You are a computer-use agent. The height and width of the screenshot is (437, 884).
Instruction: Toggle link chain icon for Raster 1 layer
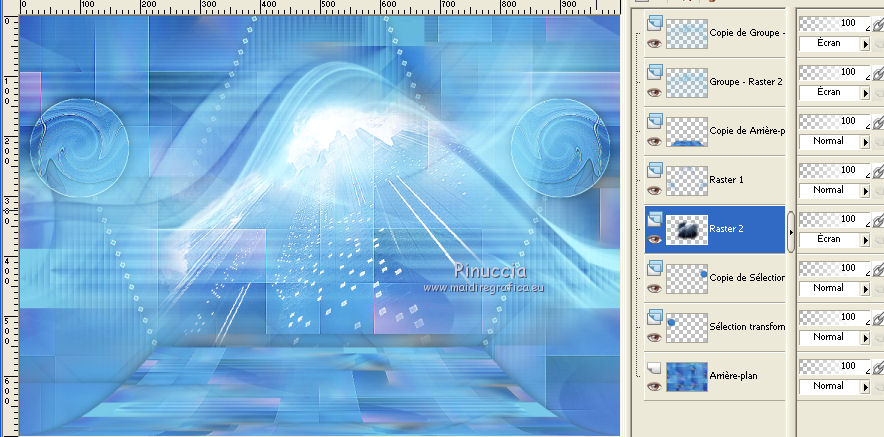click(878, 171)
